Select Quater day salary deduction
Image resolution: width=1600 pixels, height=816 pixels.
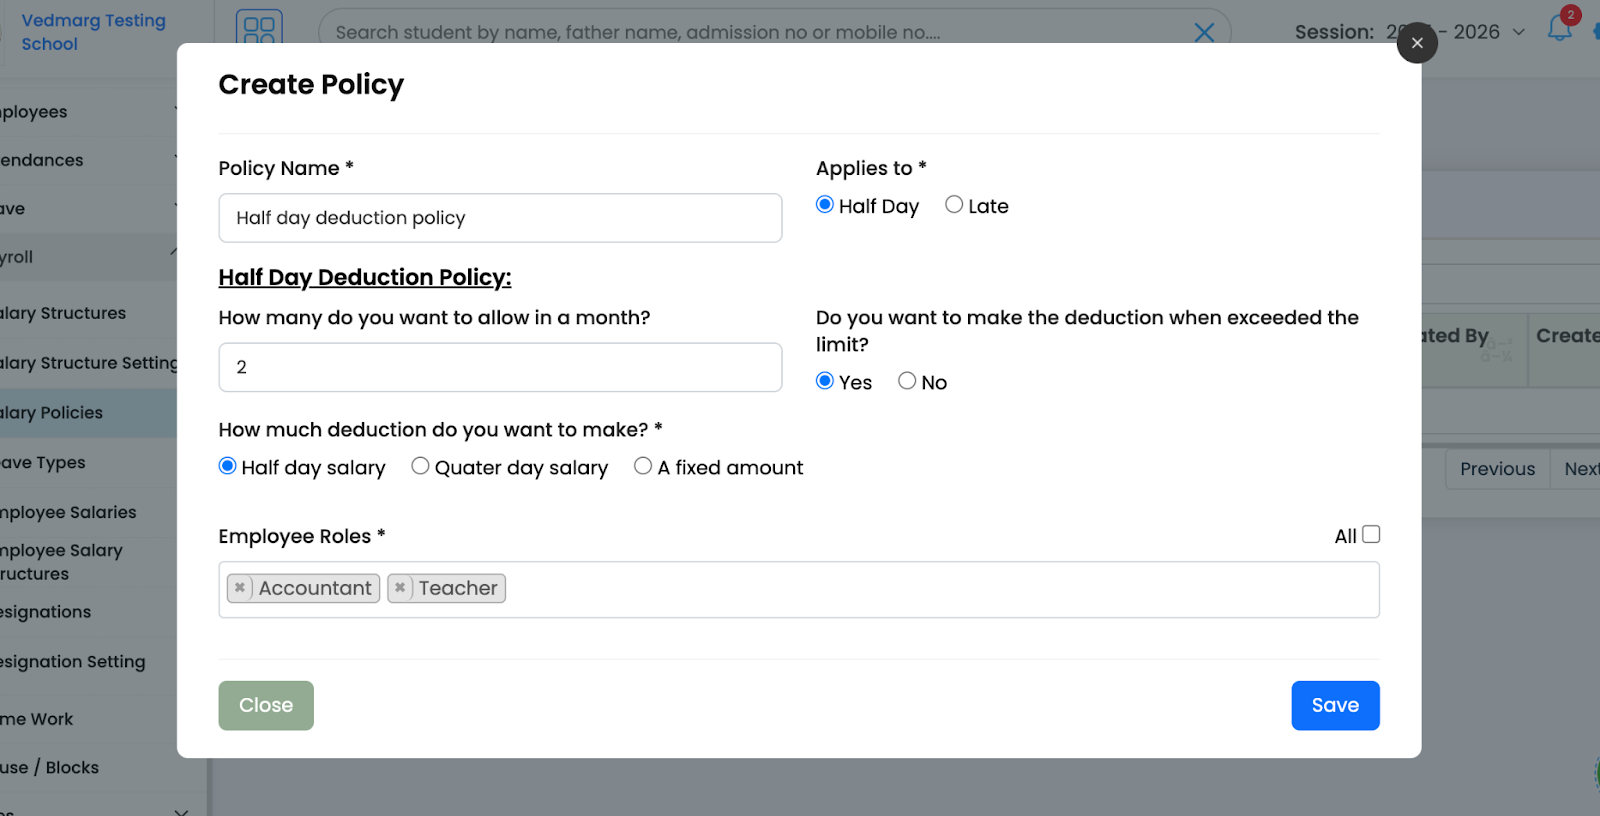point(421,466)
